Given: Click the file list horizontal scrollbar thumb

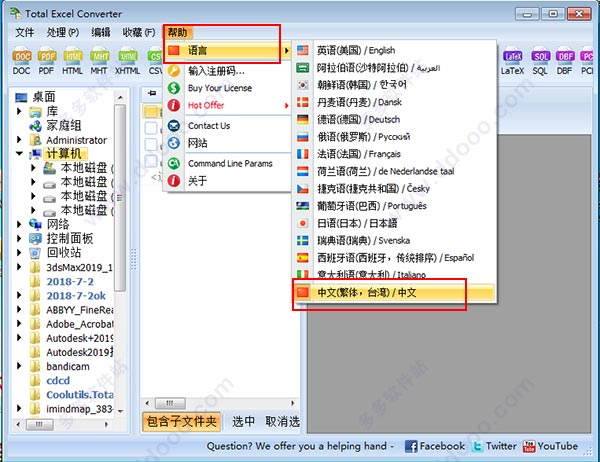Looking at the screenshot, I should tap(170, 403).
